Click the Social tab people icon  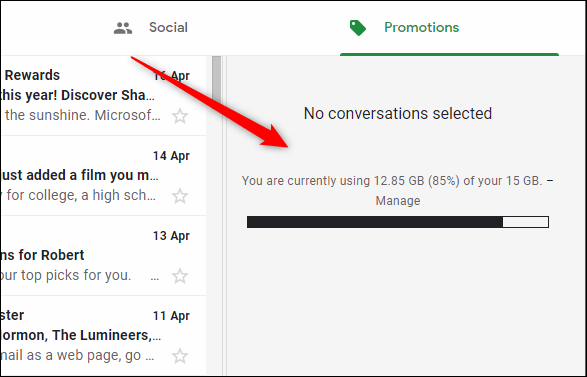(x=123, y=28)
